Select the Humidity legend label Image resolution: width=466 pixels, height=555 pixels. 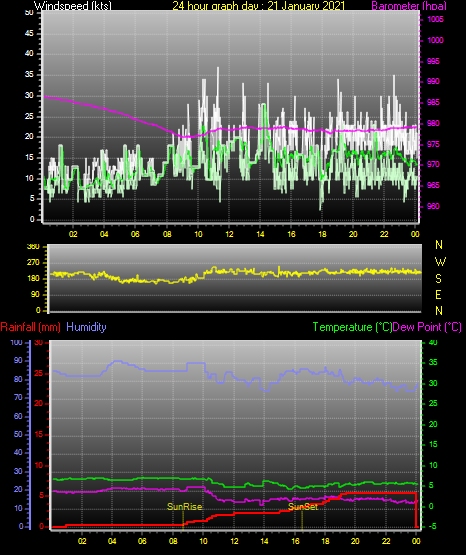pyautogui.click(x=86, y=327)
